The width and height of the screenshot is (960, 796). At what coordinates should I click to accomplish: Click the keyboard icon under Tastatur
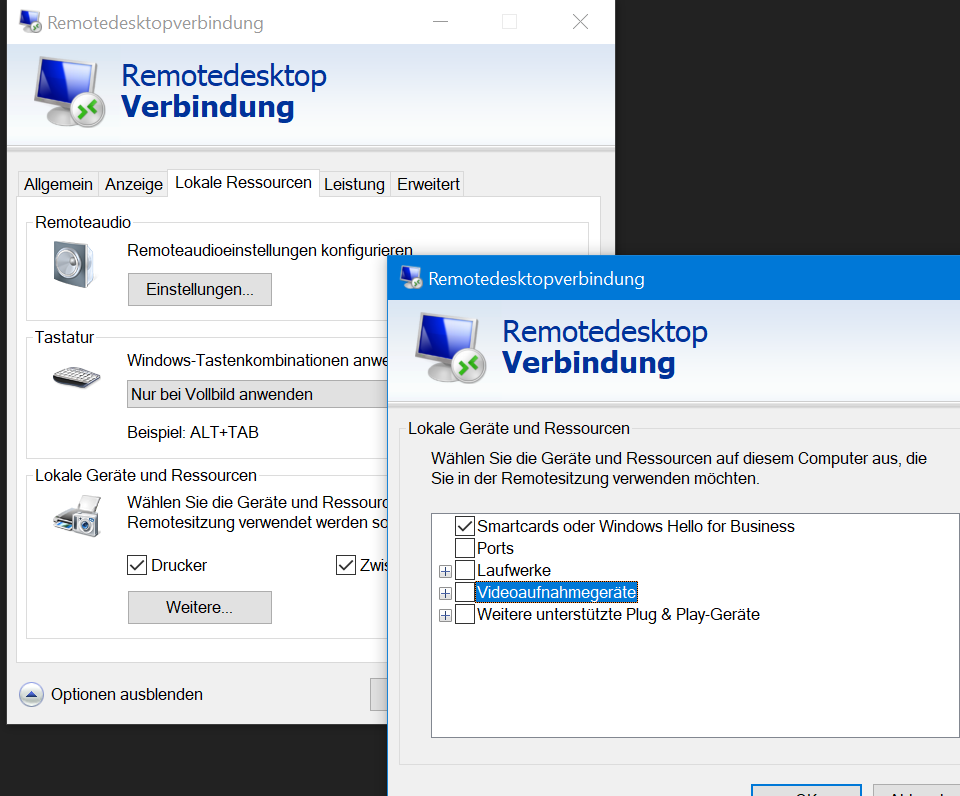pyautogui.click(x=77, y=377)
